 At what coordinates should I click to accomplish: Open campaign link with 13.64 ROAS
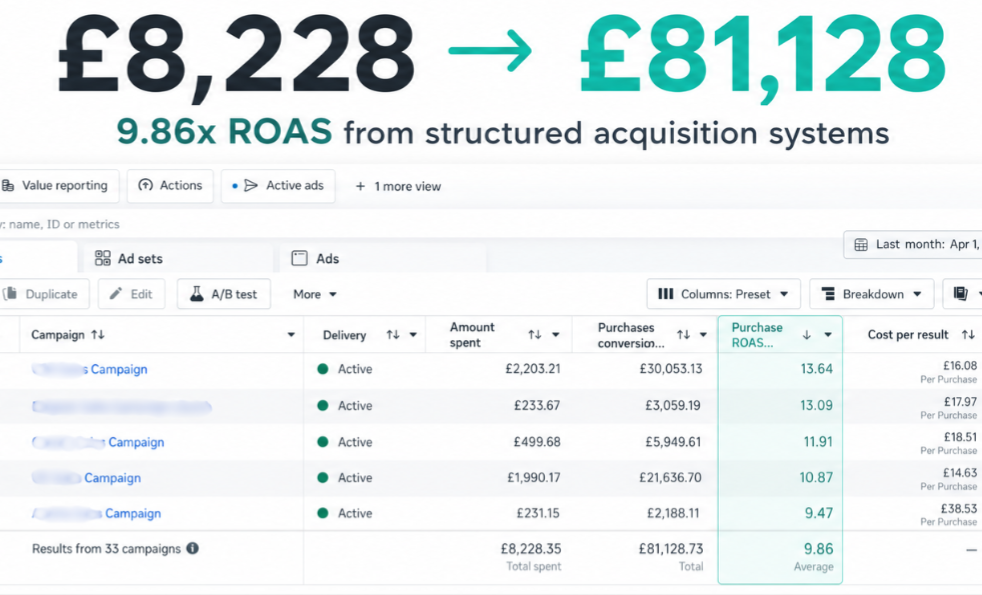click(90, 370)
